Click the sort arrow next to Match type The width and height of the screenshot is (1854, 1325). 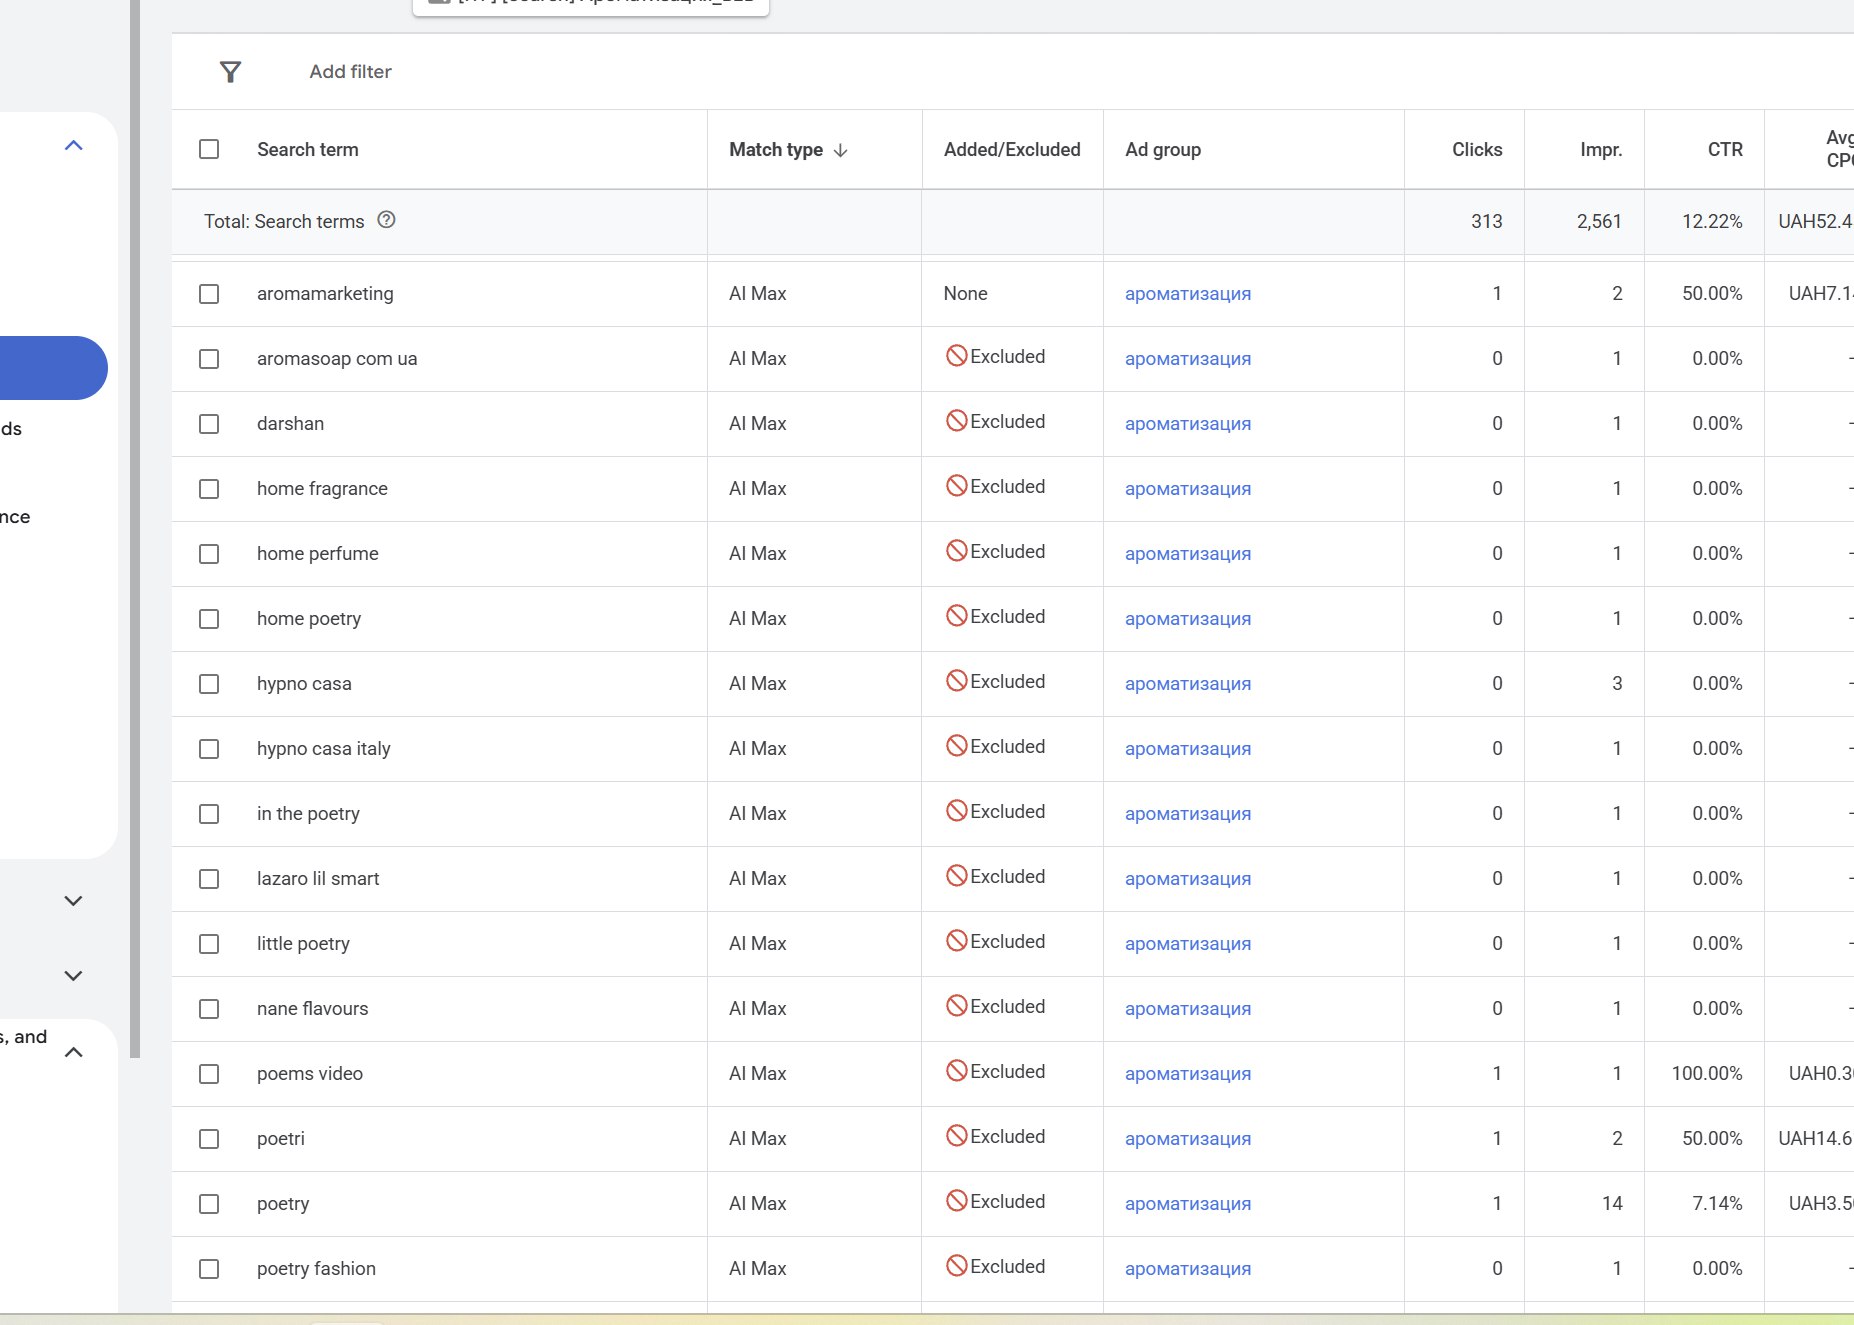(x=841, y=150)
